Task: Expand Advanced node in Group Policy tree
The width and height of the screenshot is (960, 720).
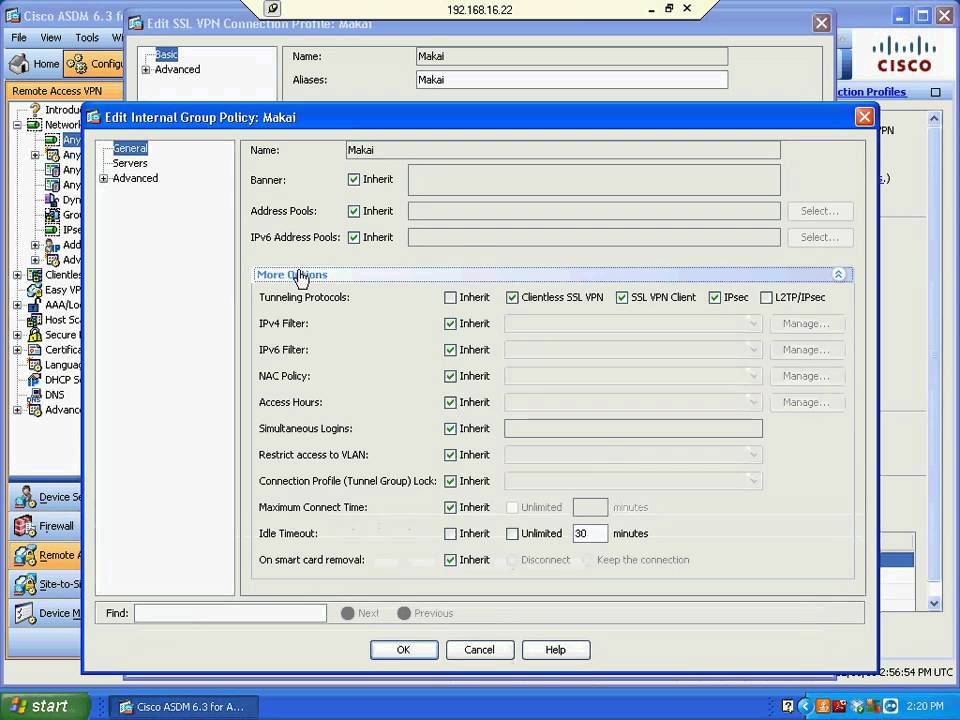Action: click(104, 179)
